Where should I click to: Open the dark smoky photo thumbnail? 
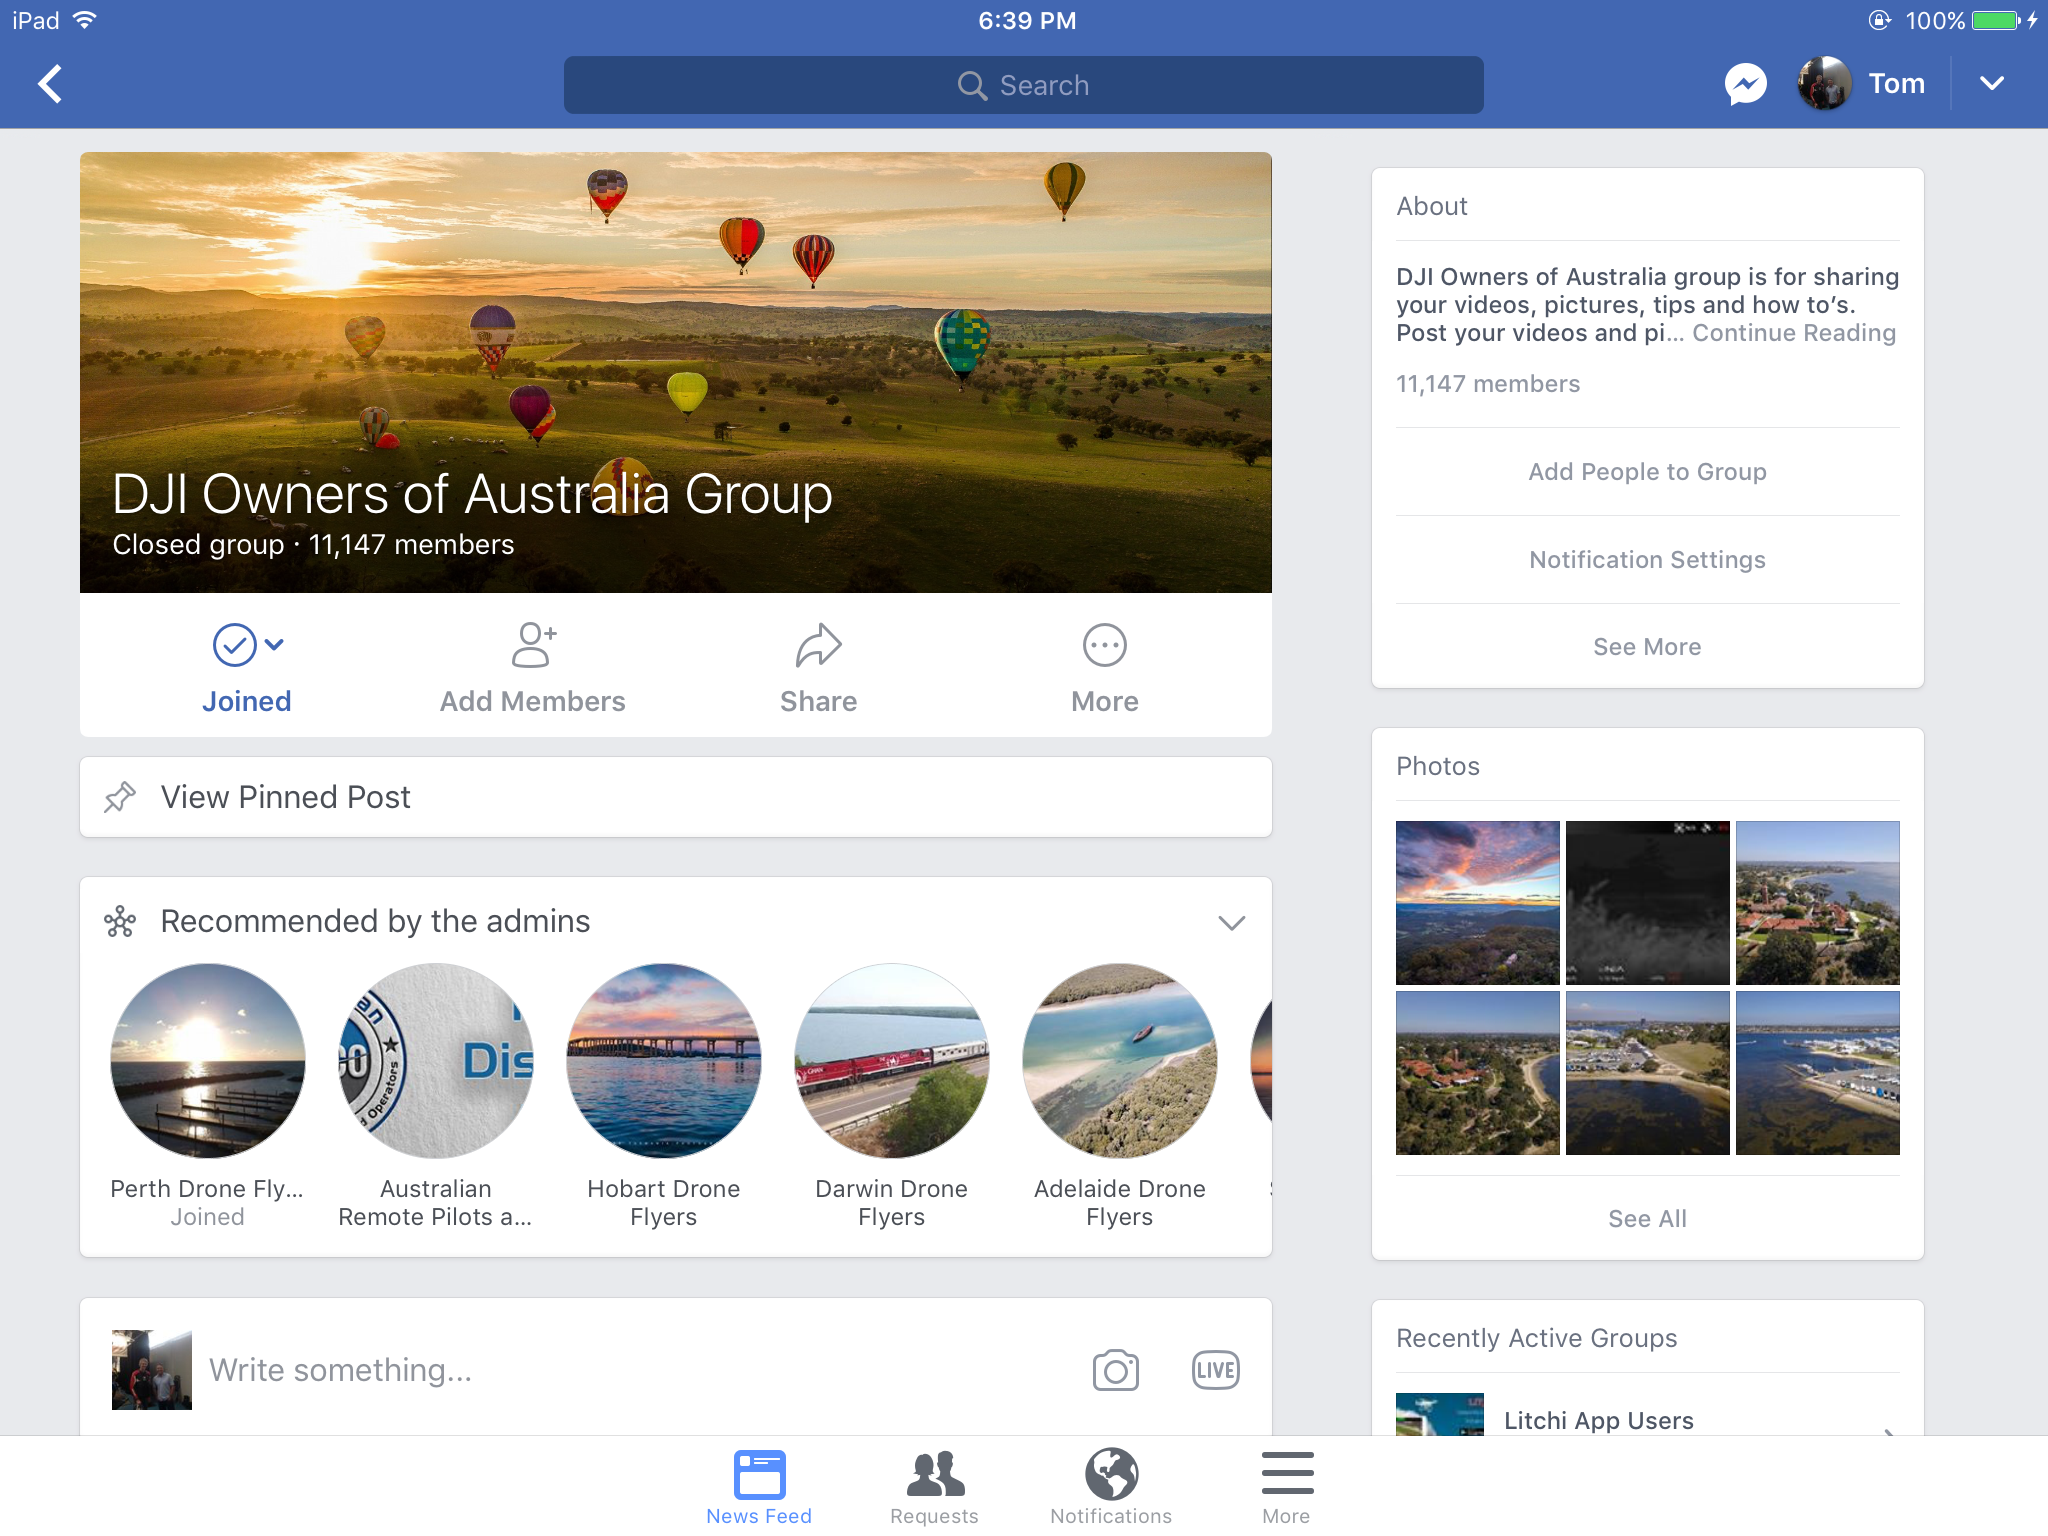1647,903
